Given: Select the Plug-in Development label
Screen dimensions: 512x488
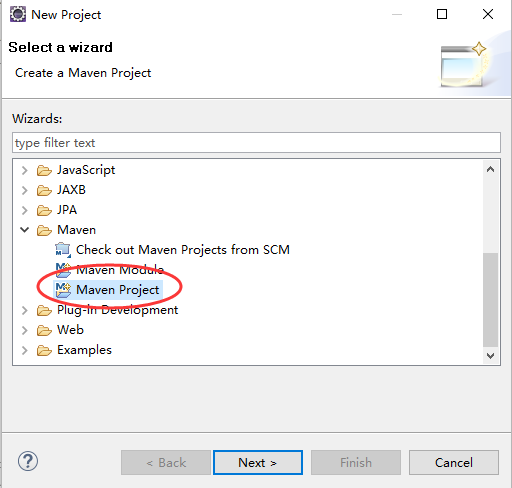Looking at the screenshot, I should [118, 310].
